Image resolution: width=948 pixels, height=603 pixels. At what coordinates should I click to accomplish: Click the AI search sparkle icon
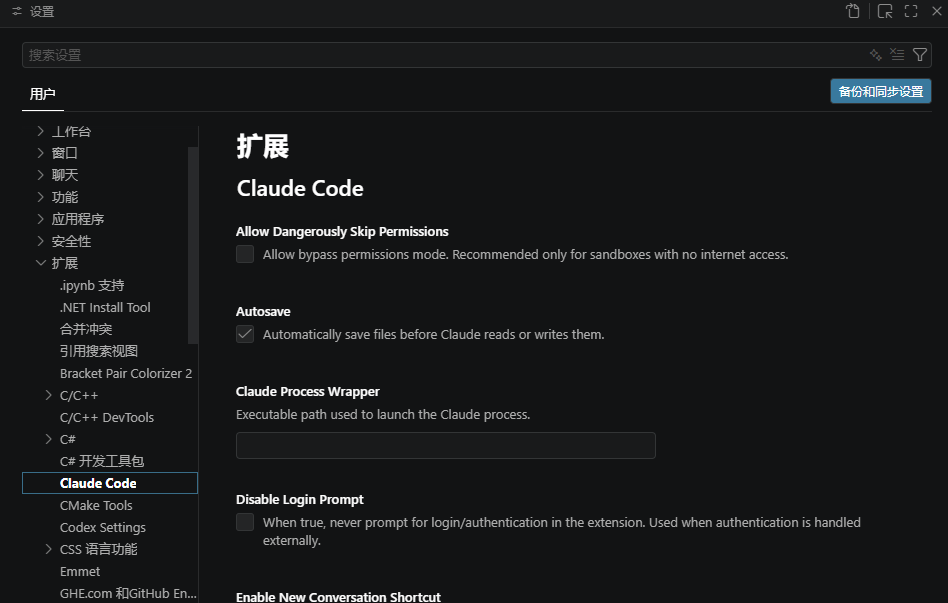(x=875, y=55)
